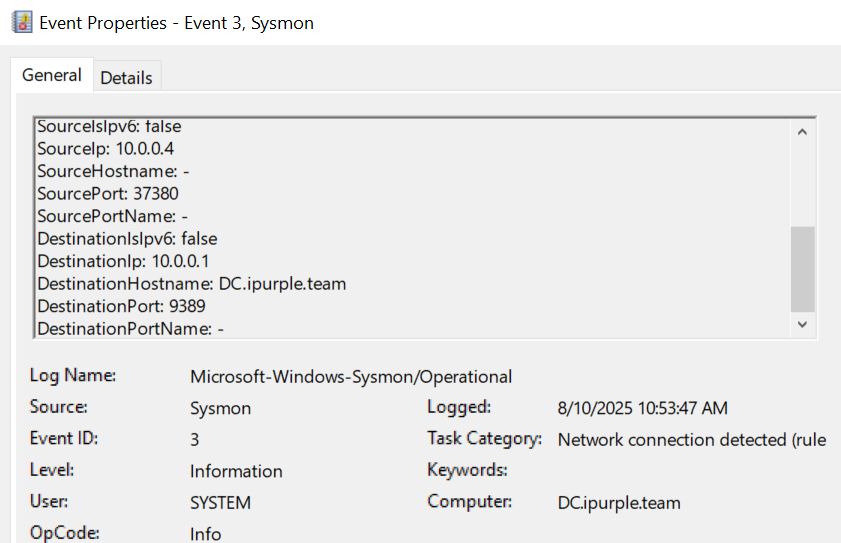Select the General tab
Viewport: 841px width, 543px height.
click(52, 76)
